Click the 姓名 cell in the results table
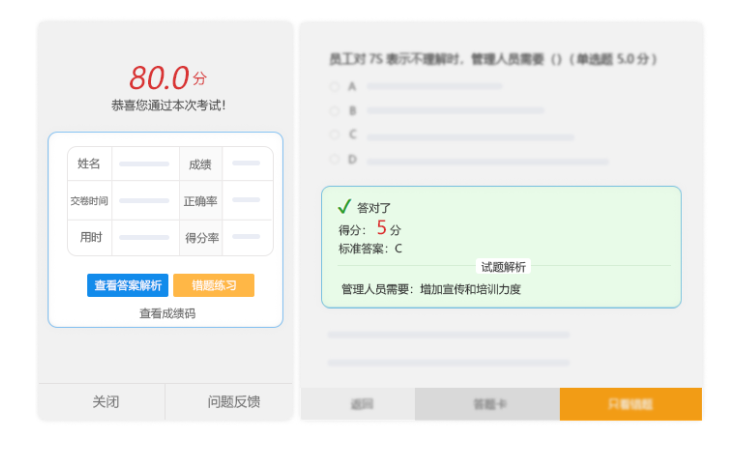The image size is (748, 449). [89, 164]
